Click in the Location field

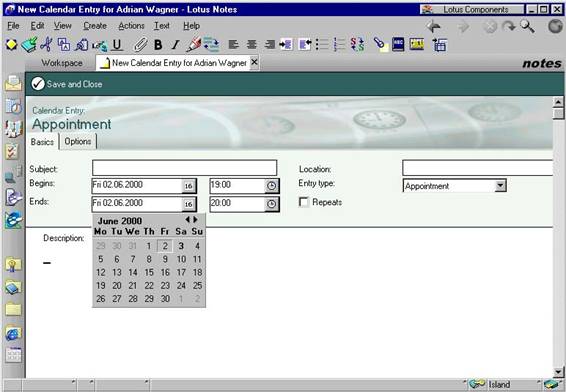point(478,168)
